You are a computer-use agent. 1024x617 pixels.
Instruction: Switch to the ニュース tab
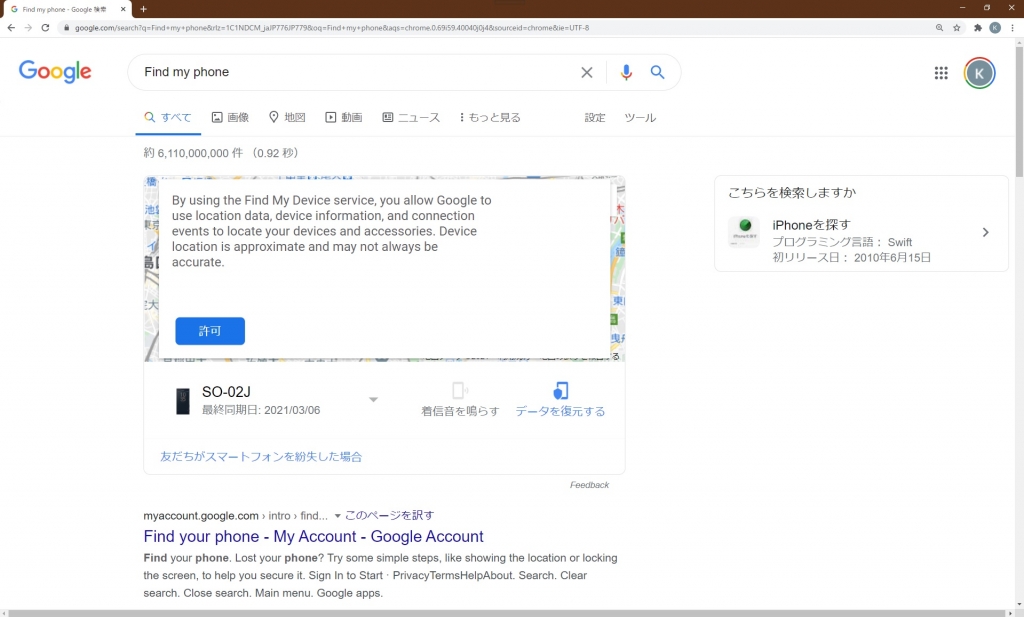411,118
